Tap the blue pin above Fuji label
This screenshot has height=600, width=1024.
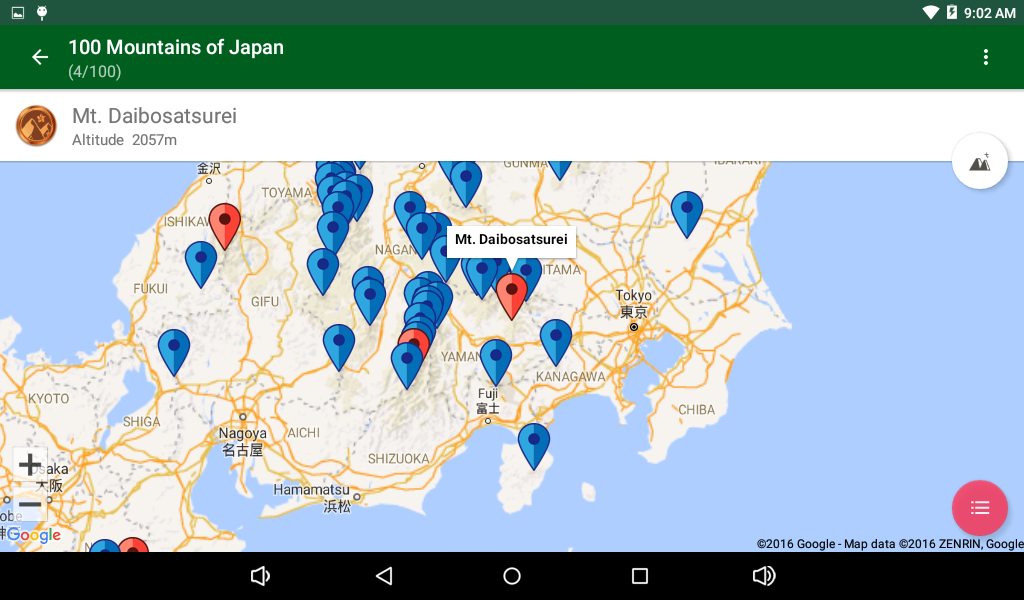tap(496, 360)
